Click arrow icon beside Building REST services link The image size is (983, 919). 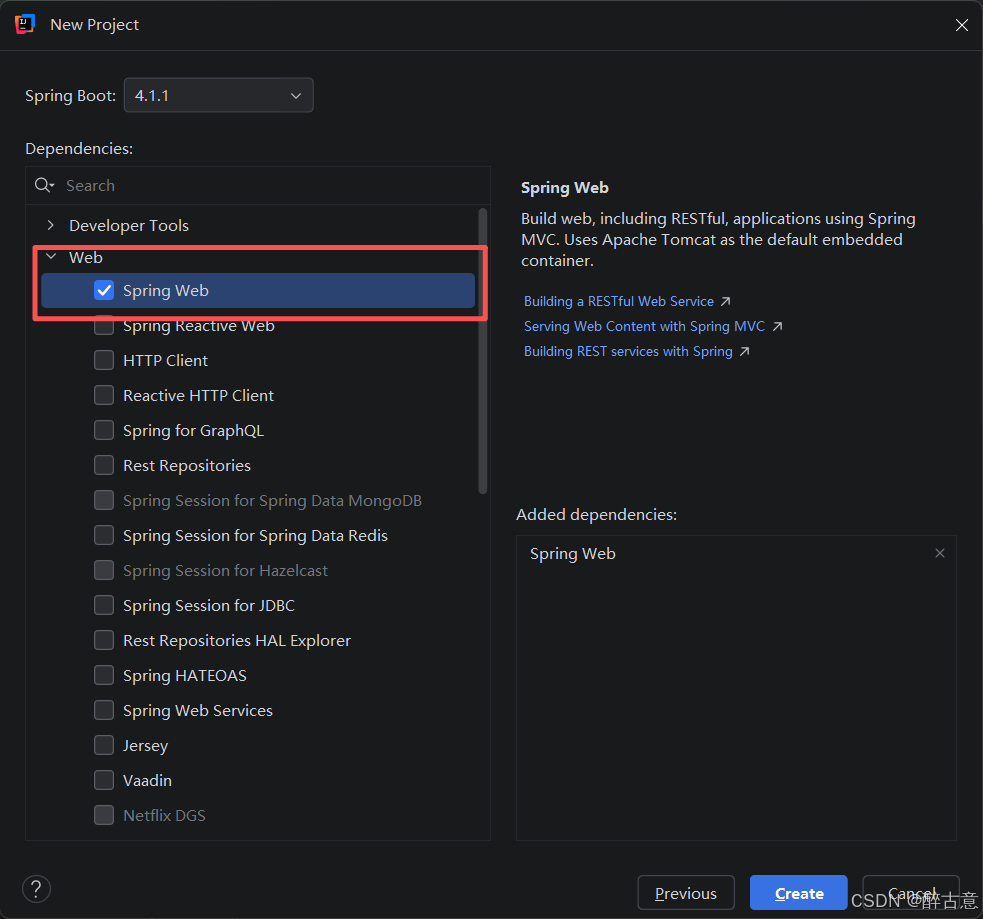[x=744, y=352]
